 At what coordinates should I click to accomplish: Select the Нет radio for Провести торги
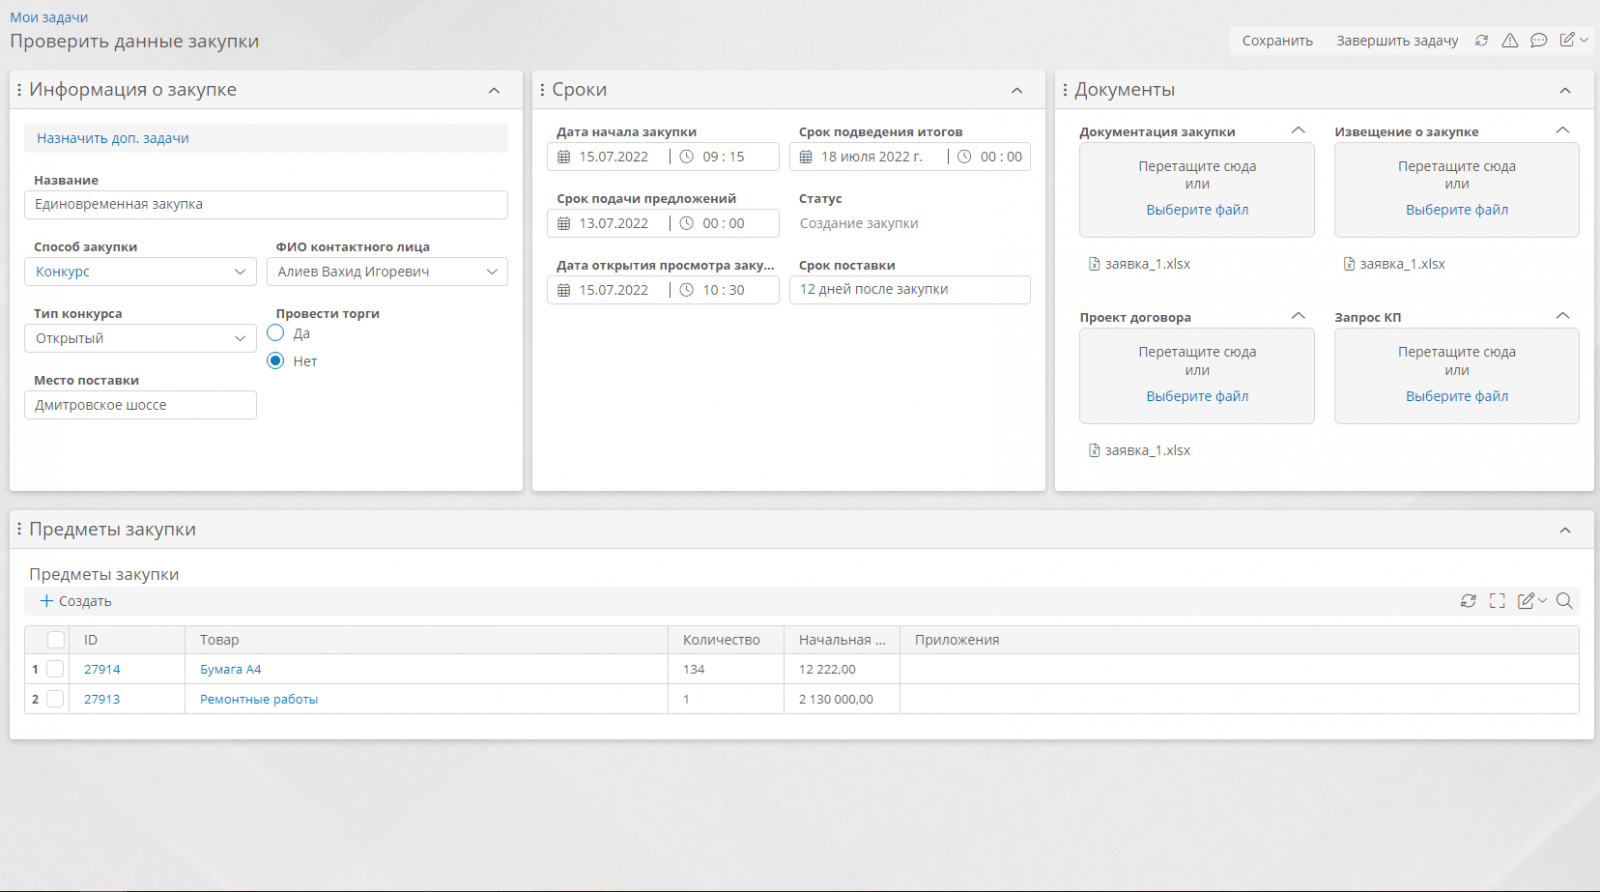(x=276, y=361)
